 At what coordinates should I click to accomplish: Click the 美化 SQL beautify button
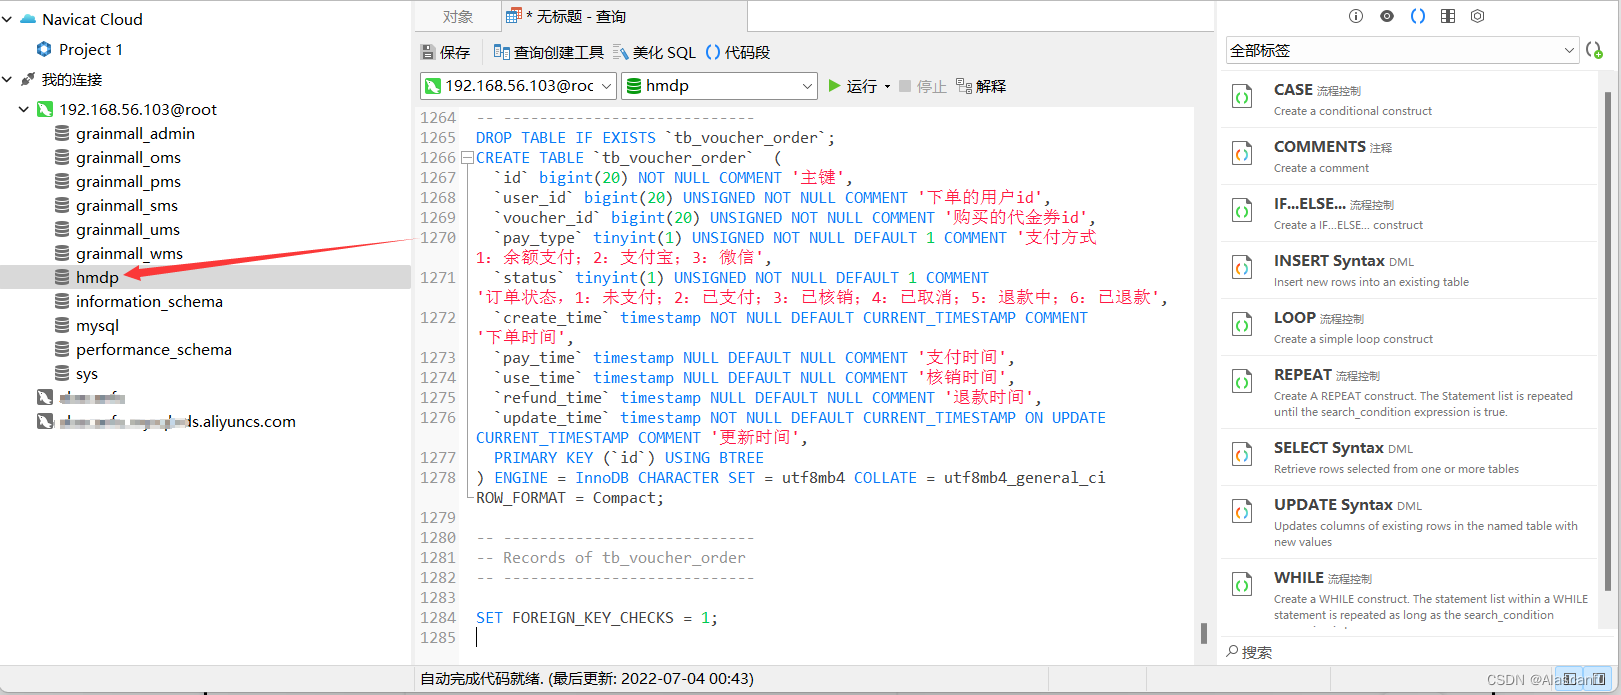655,52
